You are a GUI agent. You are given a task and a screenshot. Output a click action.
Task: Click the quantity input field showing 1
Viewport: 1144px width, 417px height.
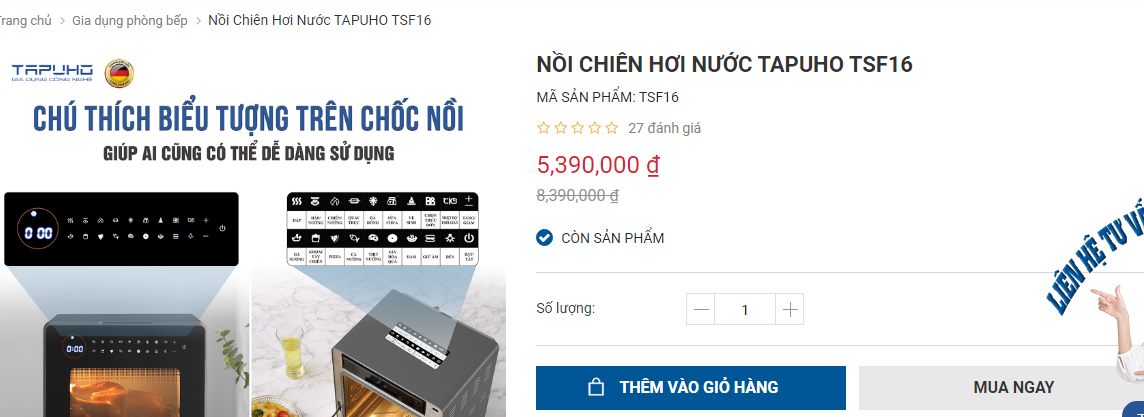coord(745,310)
